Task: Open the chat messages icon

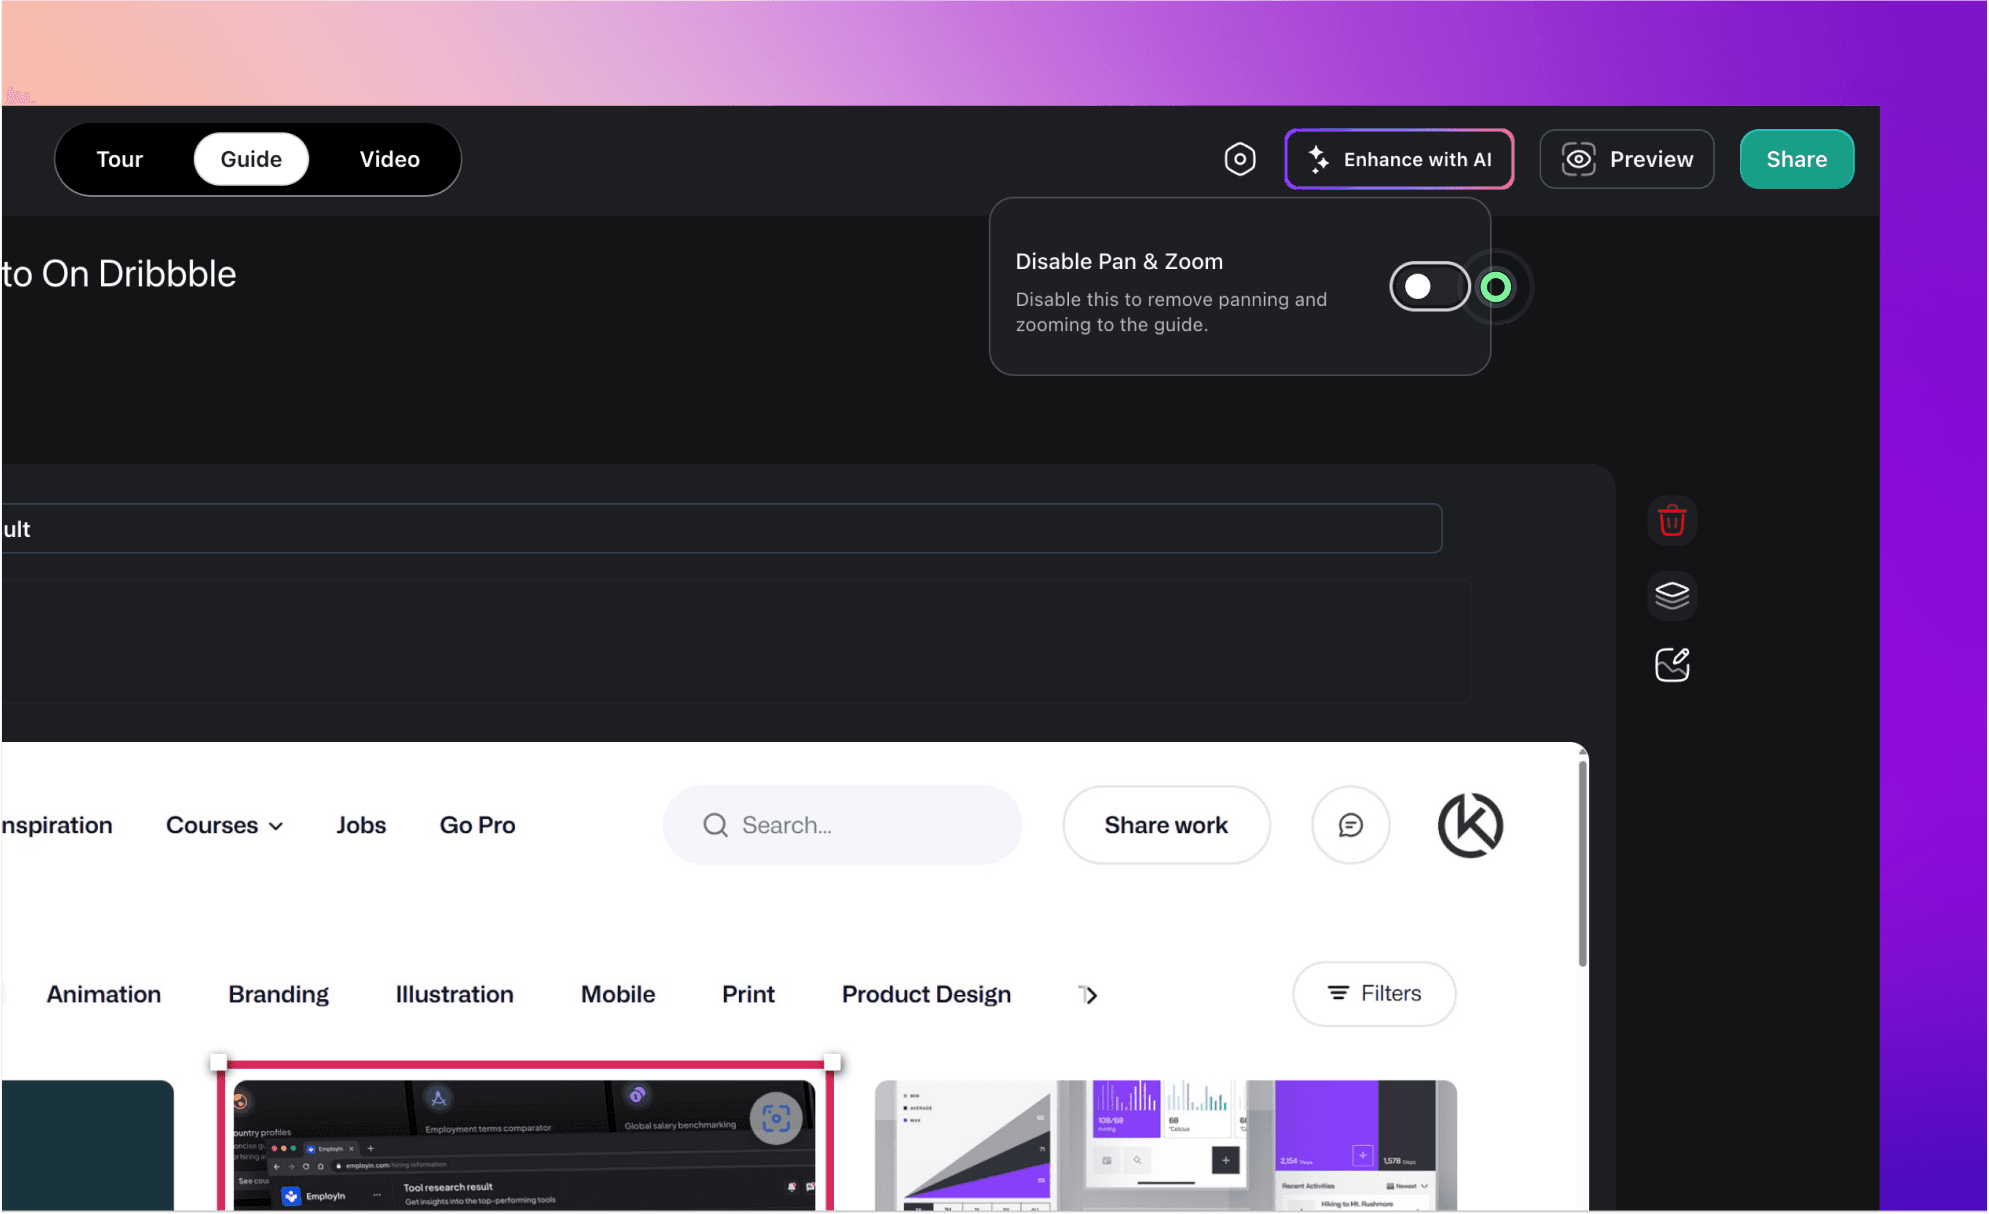Action: (1350, 825)
